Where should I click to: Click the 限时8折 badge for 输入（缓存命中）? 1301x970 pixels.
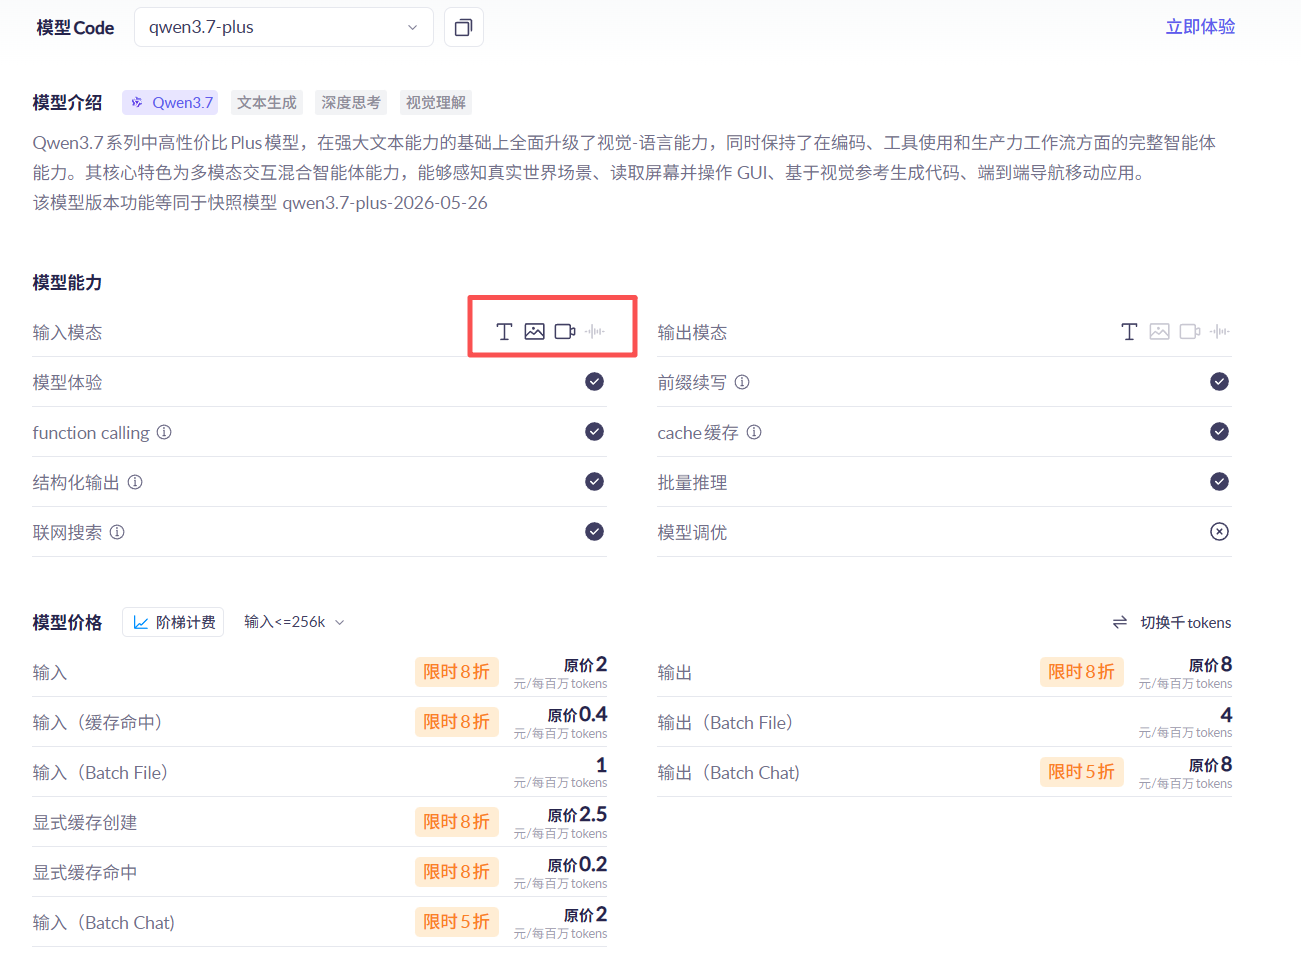coord(457,722)
